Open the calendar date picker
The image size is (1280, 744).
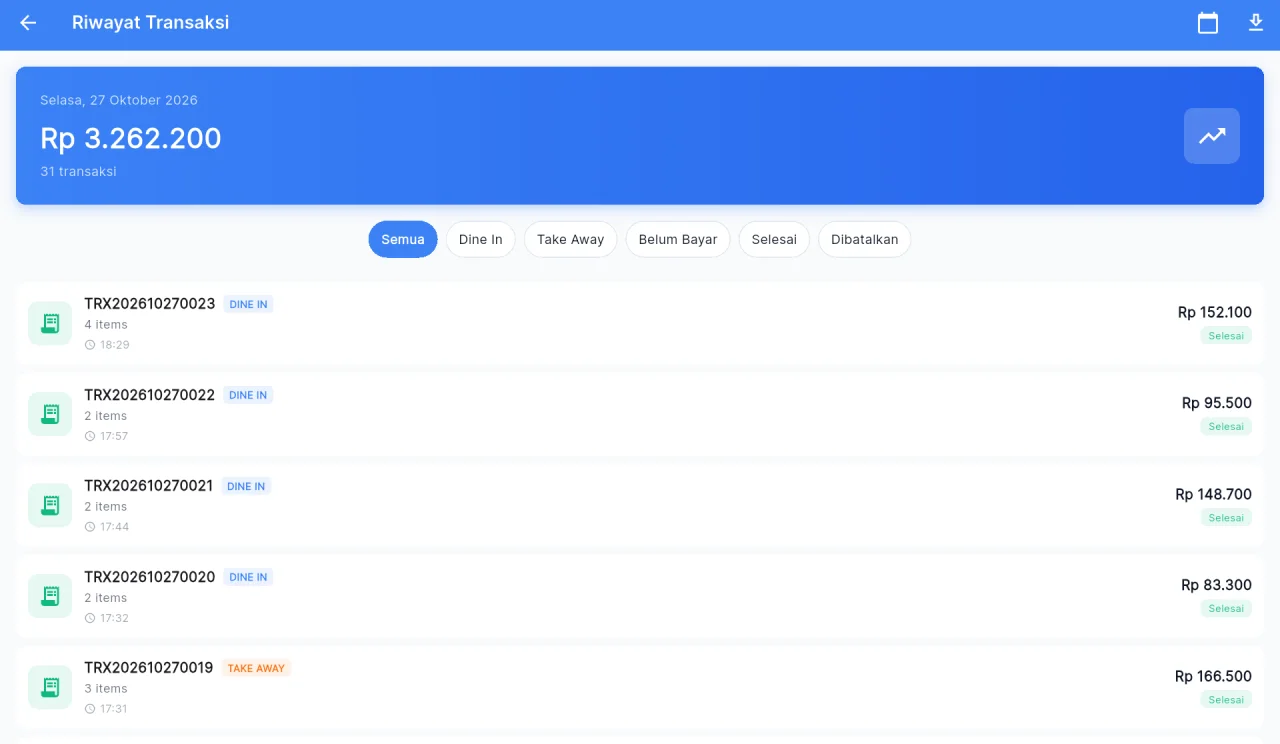coord(1208,23)
